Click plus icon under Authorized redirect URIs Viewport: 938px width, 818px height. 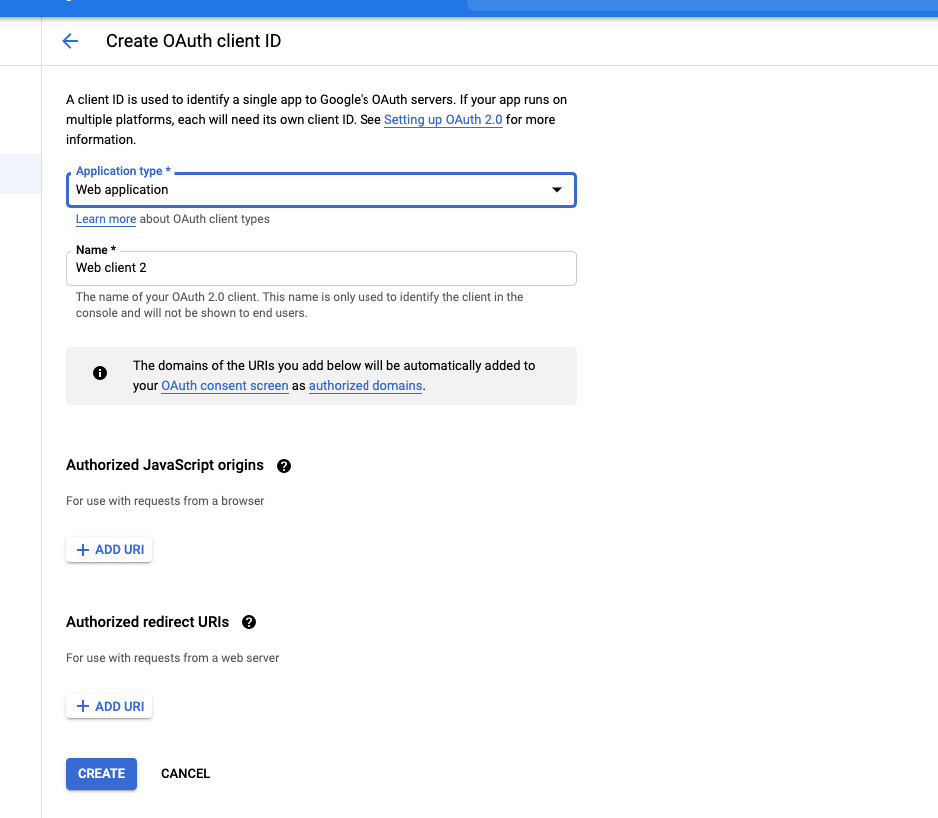coord(83,707)
